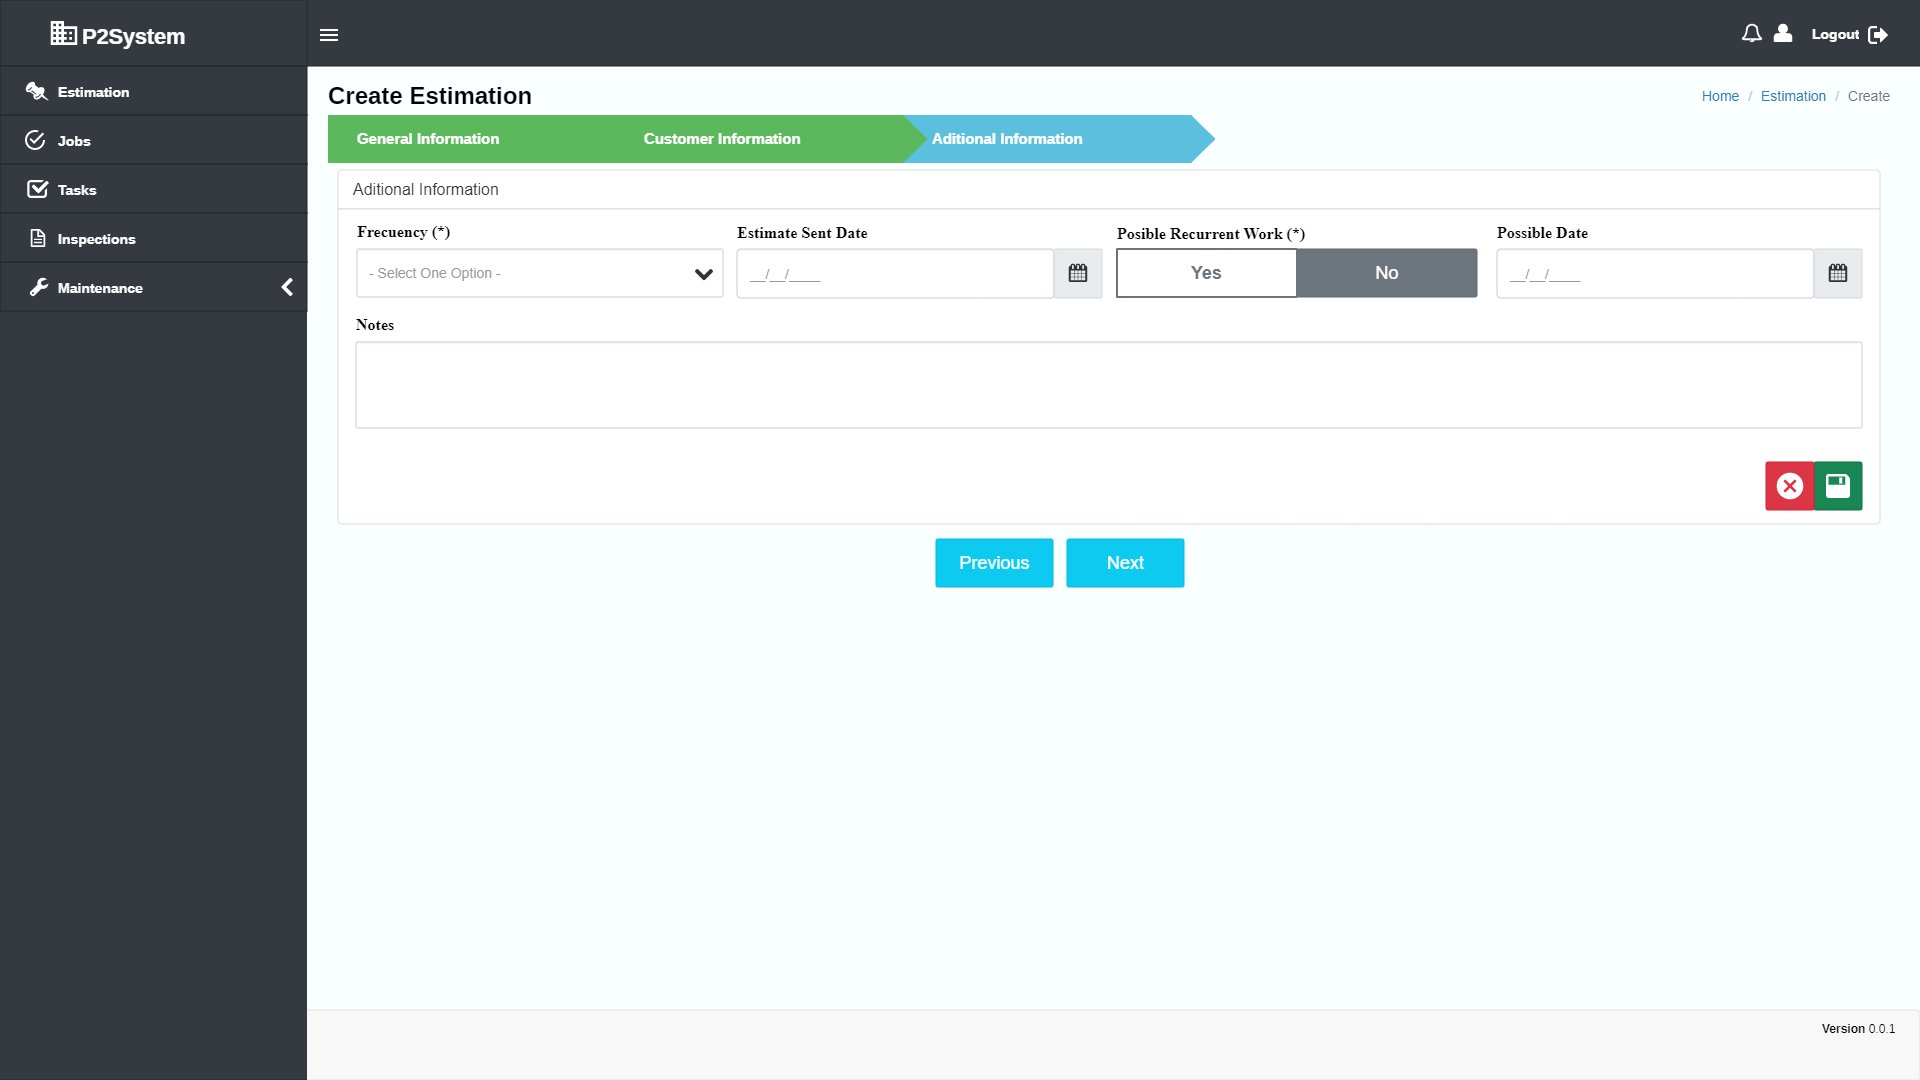Click the red cancel icon button
The width and height of the screenshot is (1920, 1080).
[x=1789, y=486]
